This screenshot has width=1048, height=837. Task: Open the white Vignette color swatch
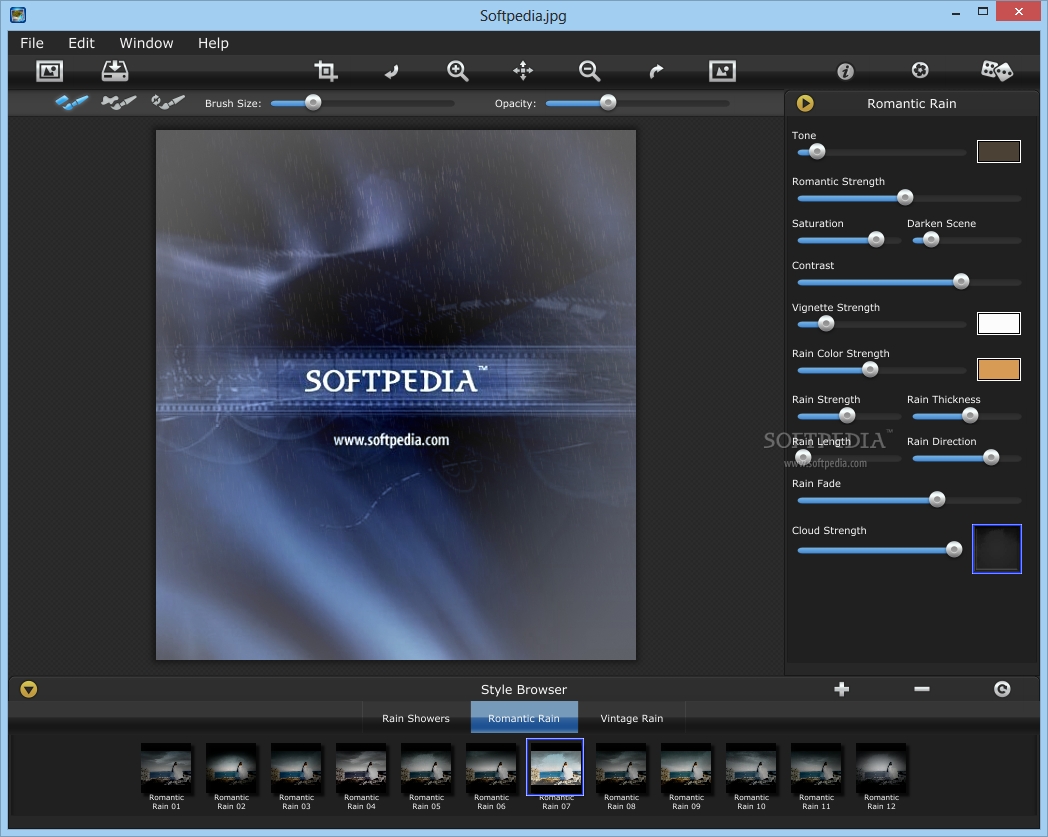[999, 324]
